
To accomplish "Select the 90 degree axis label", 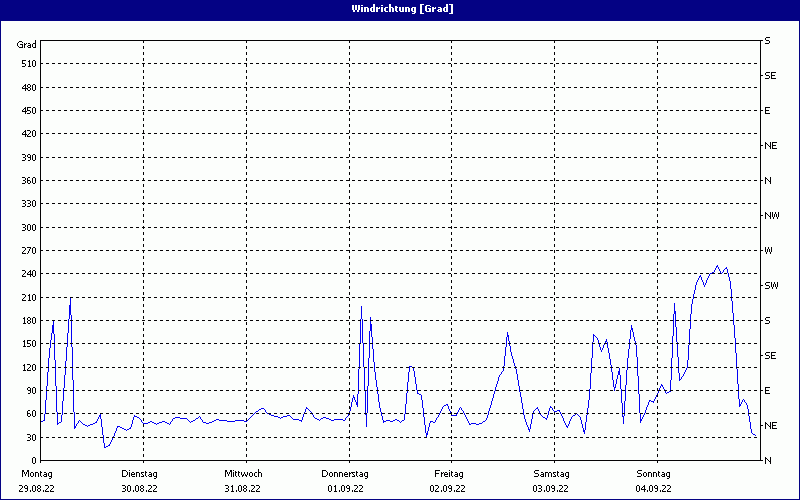I will point(30,391).
